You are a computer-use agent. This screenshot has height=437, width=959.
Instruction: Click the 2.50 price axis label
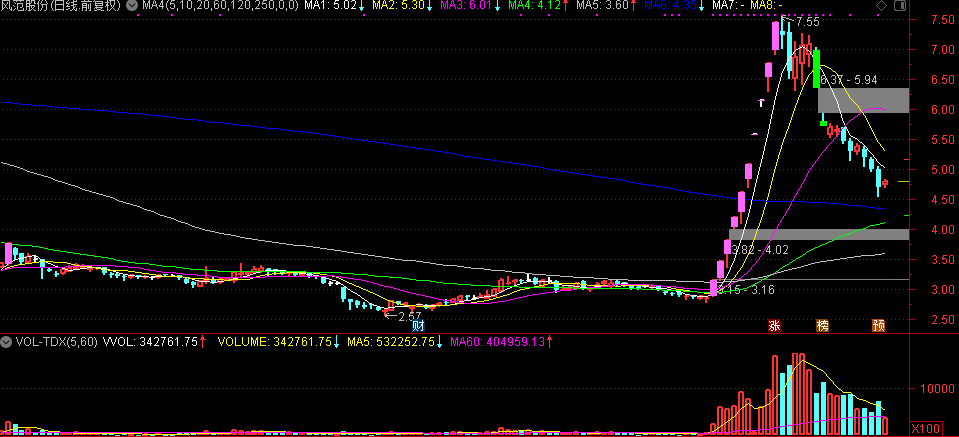point(942,320)
